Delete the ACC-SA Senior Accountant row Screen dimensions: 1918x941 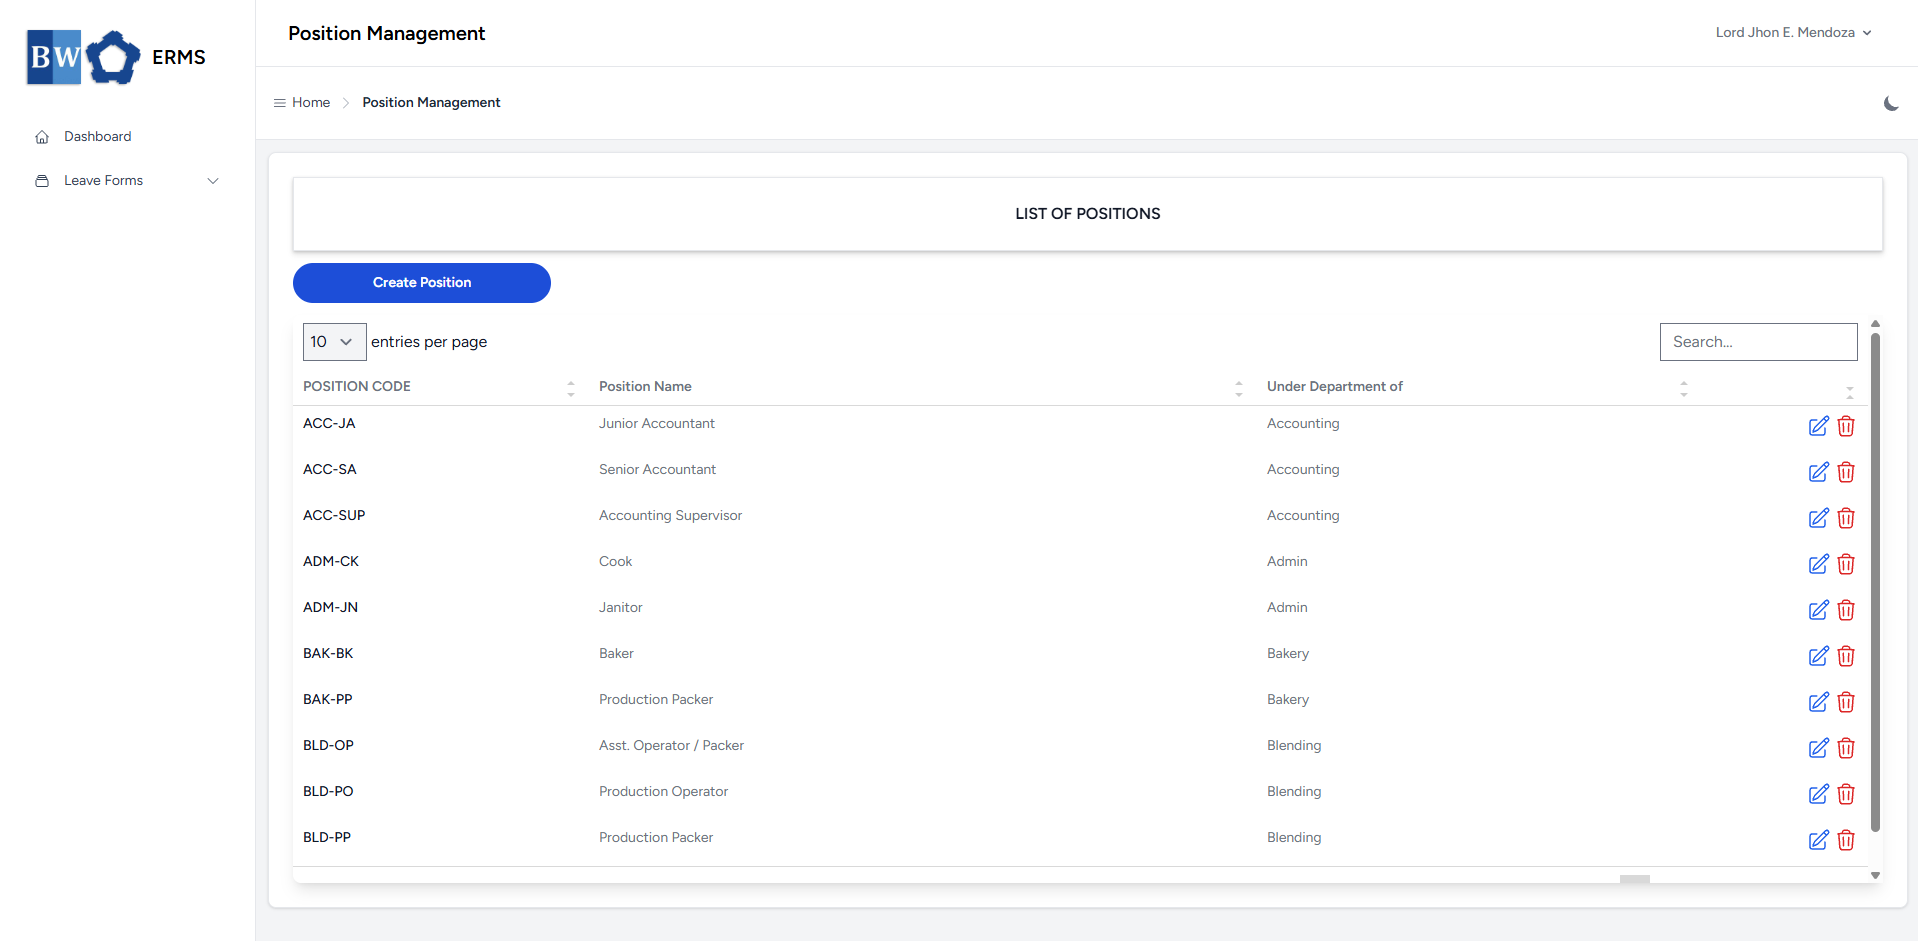(x=1846, y=472)
